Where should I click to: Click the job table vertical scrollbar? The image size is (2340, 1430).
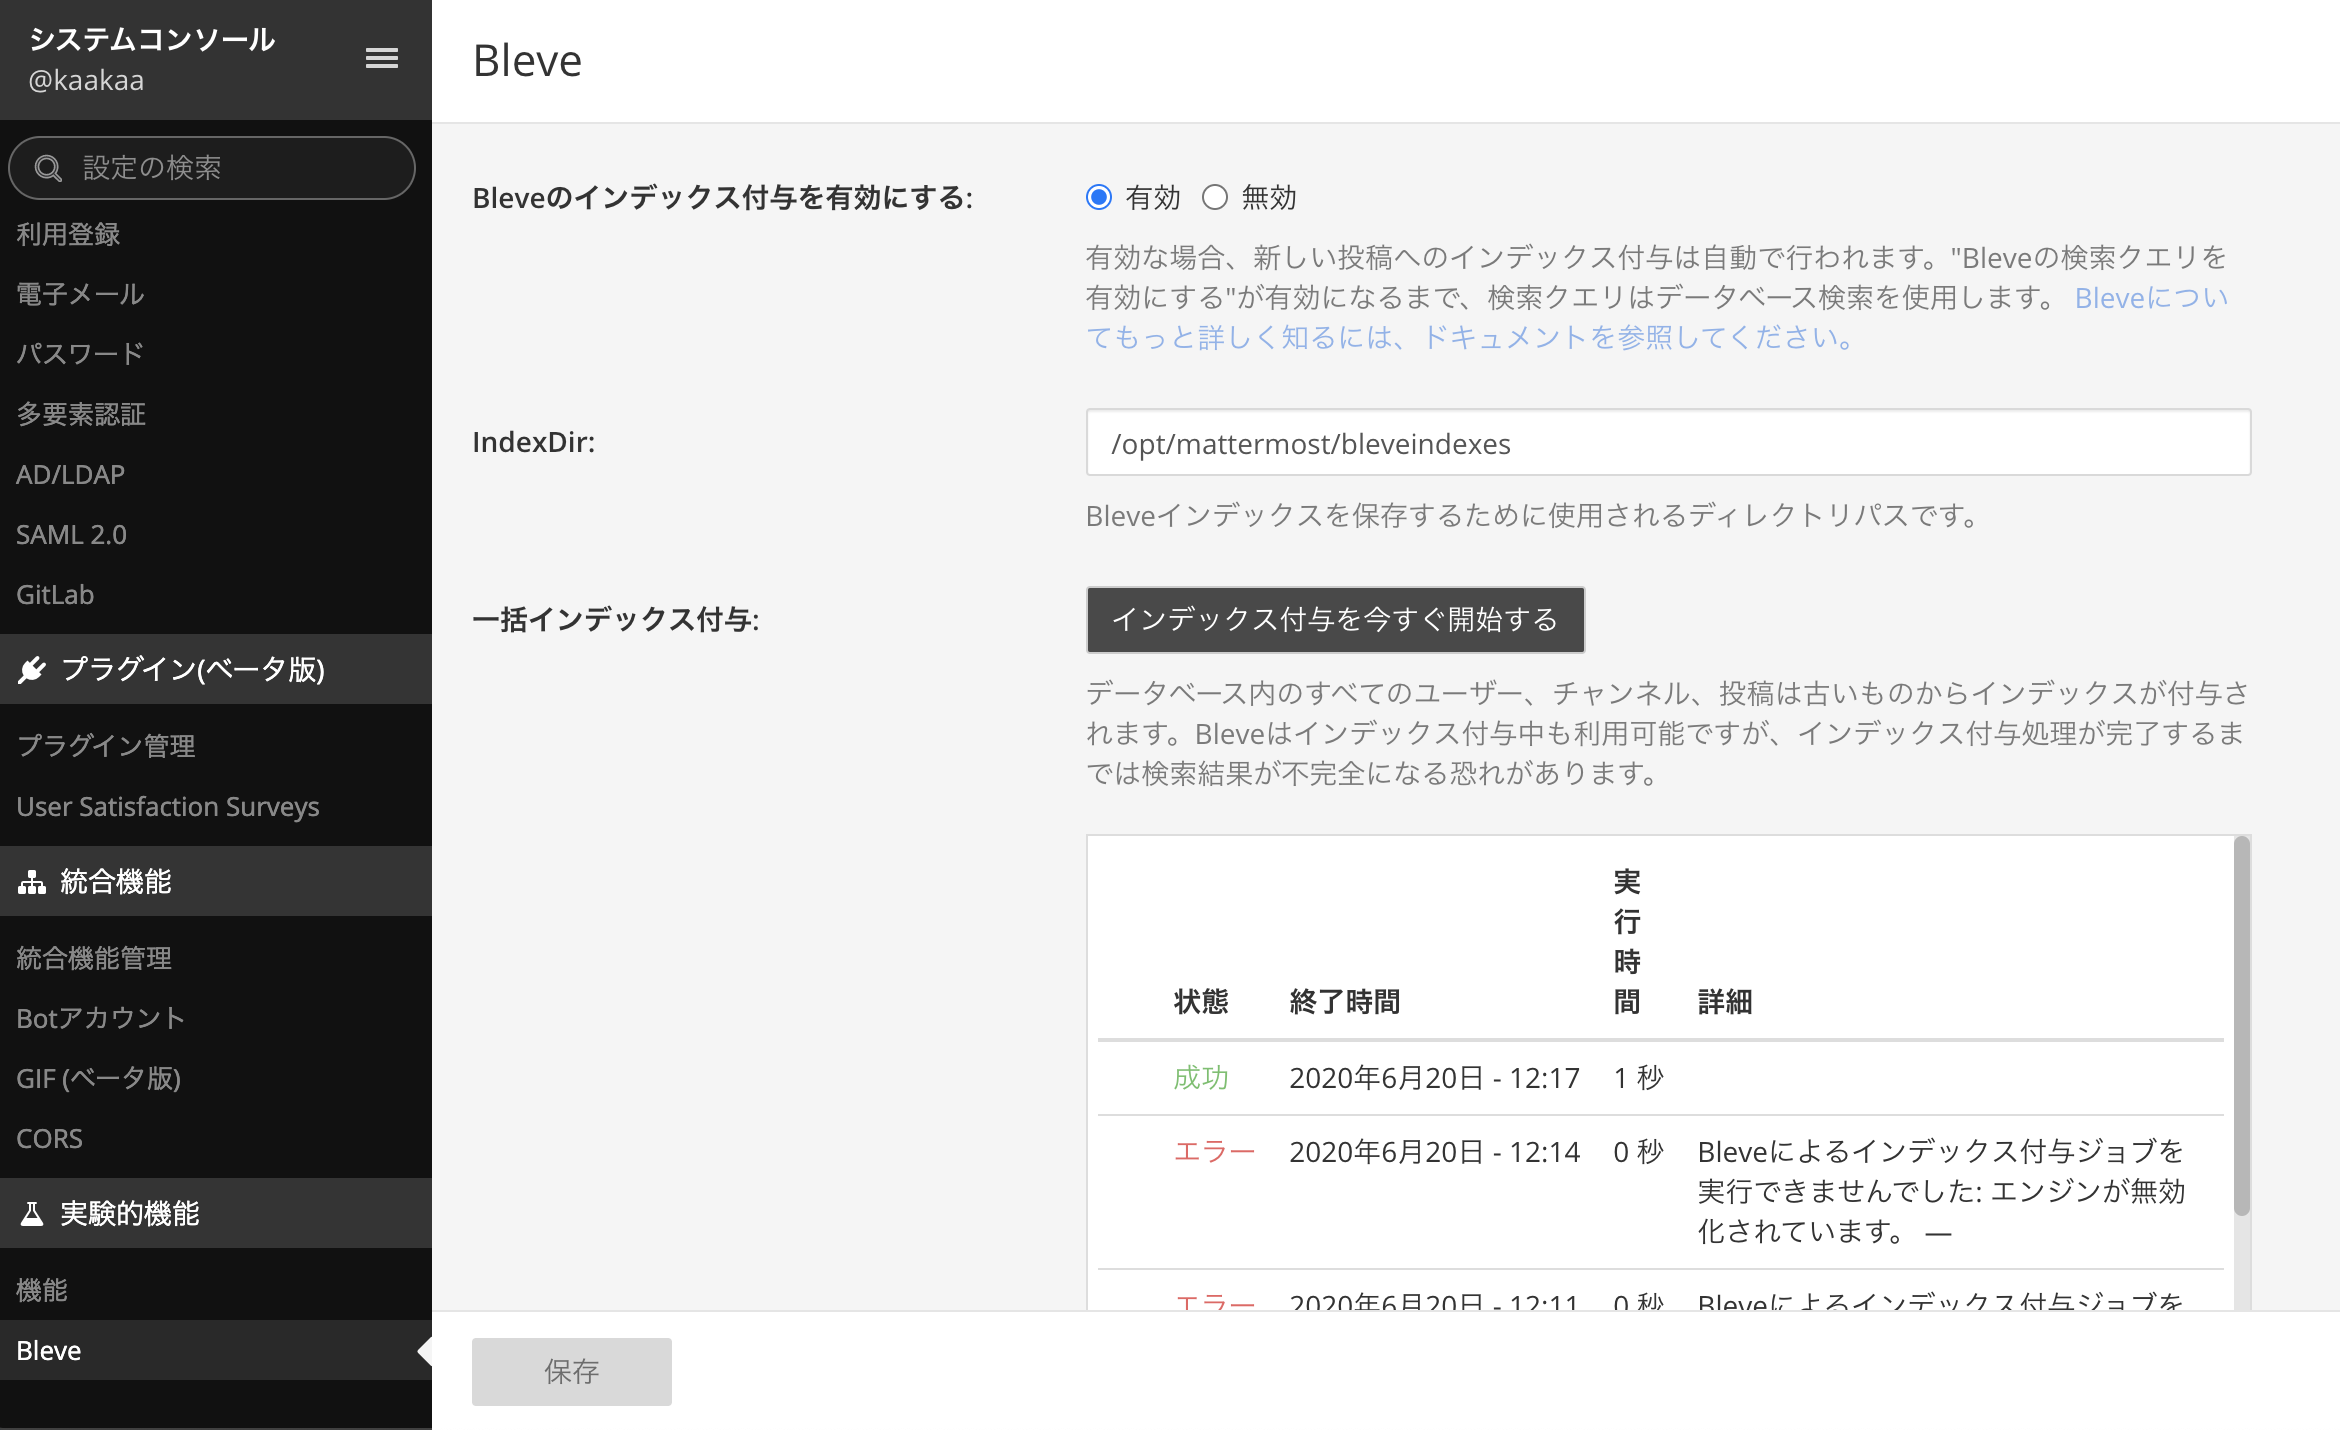tap(2241, 1025)
